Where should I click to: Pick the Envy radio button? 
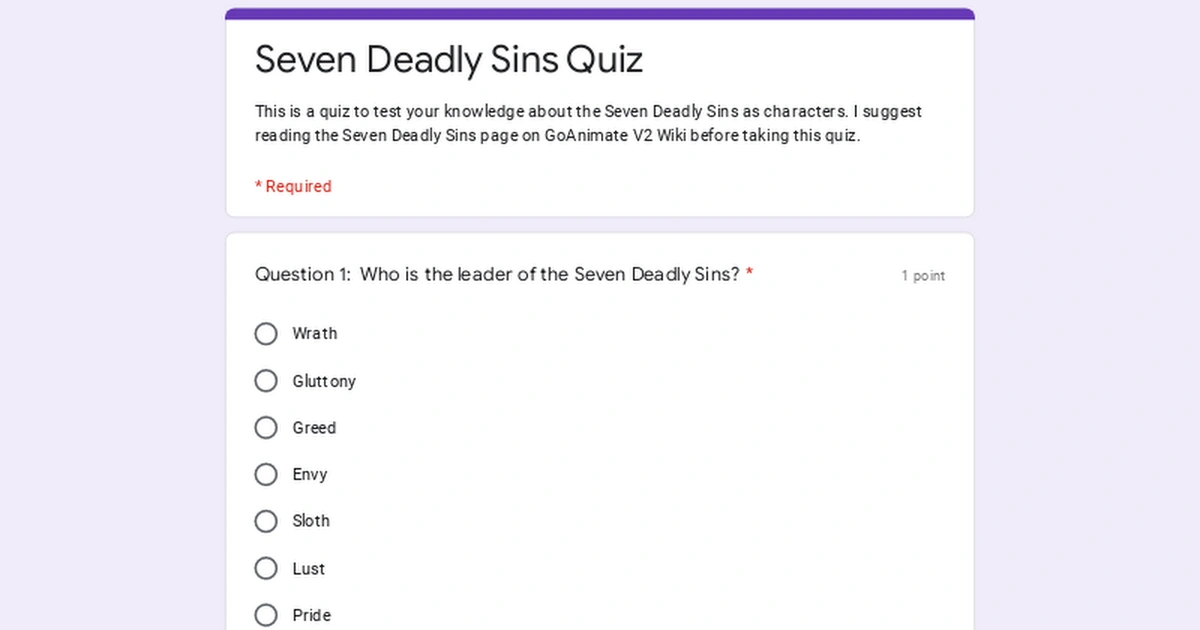(x=266, y=474)
